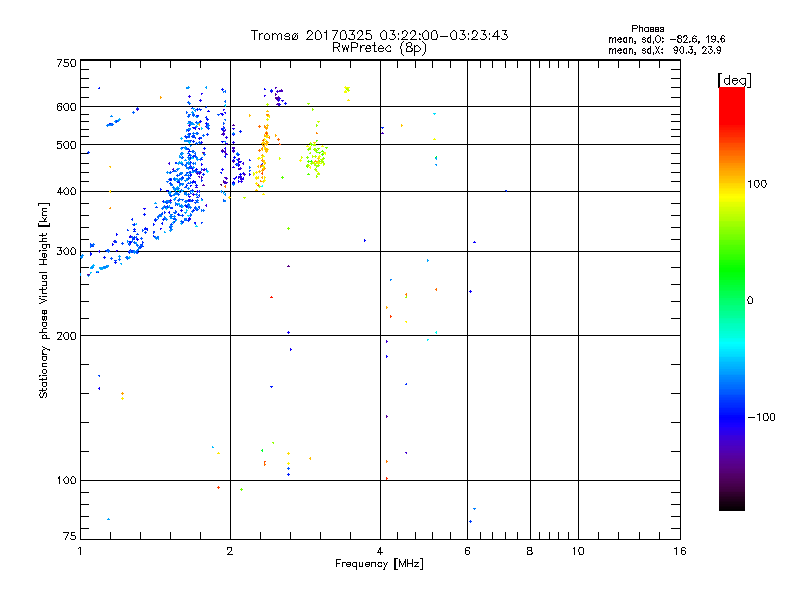
Task: Click the 200 tick label on the height axis
Action: coord(66,336)
